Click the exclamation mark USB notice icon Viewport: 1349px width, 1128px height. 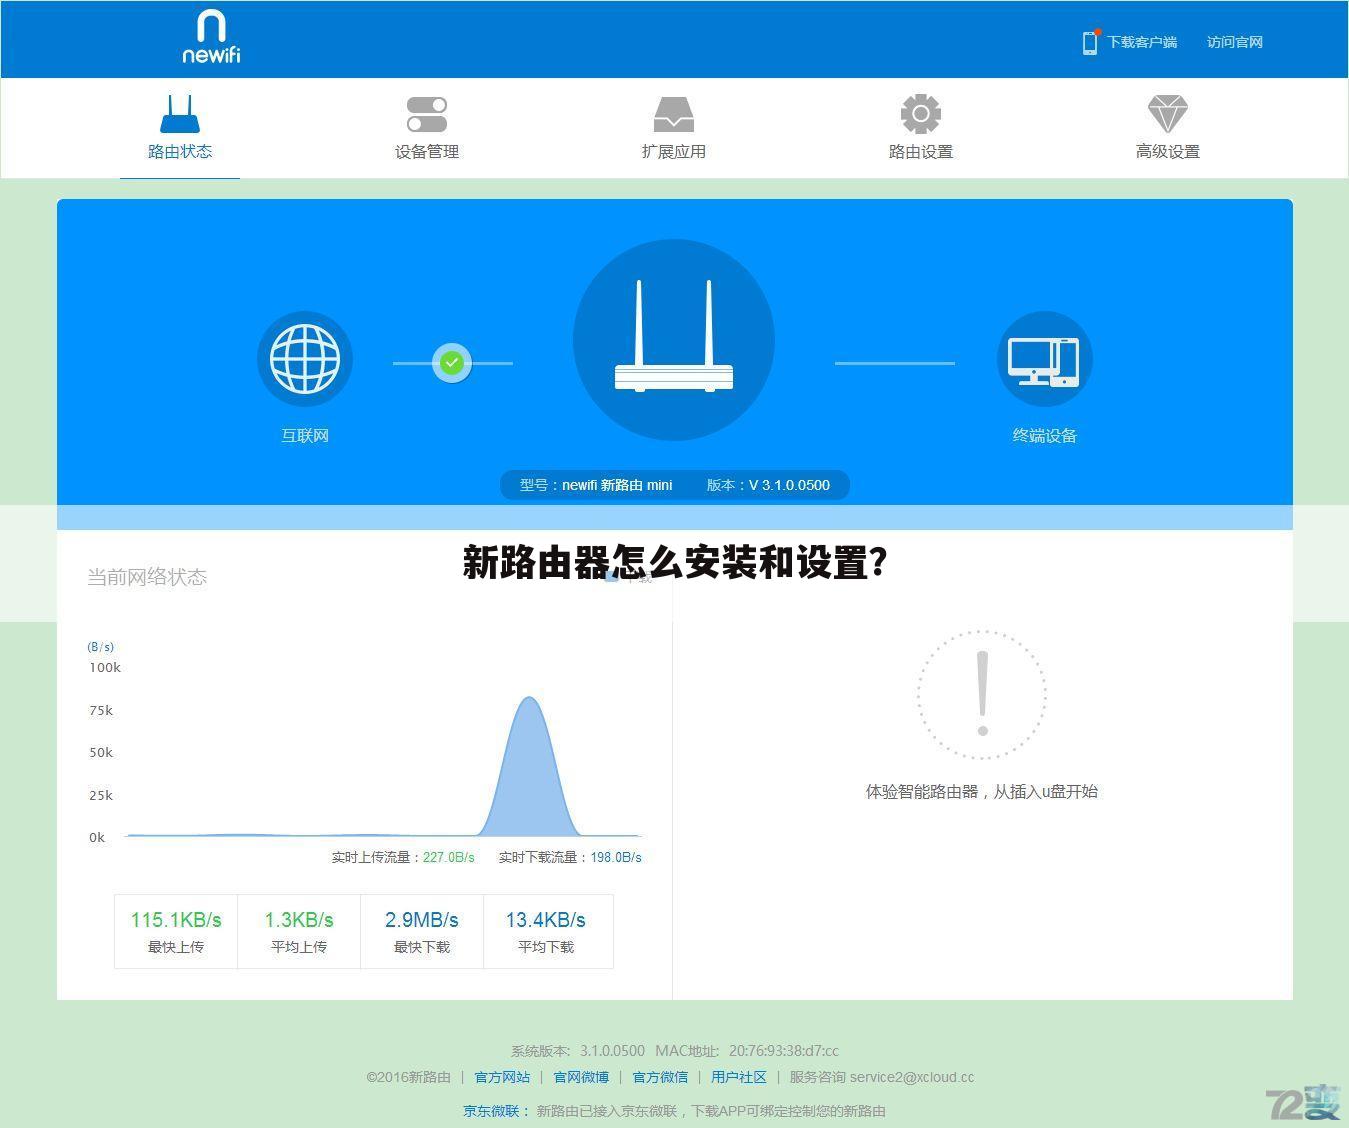(x=982, y=694)
